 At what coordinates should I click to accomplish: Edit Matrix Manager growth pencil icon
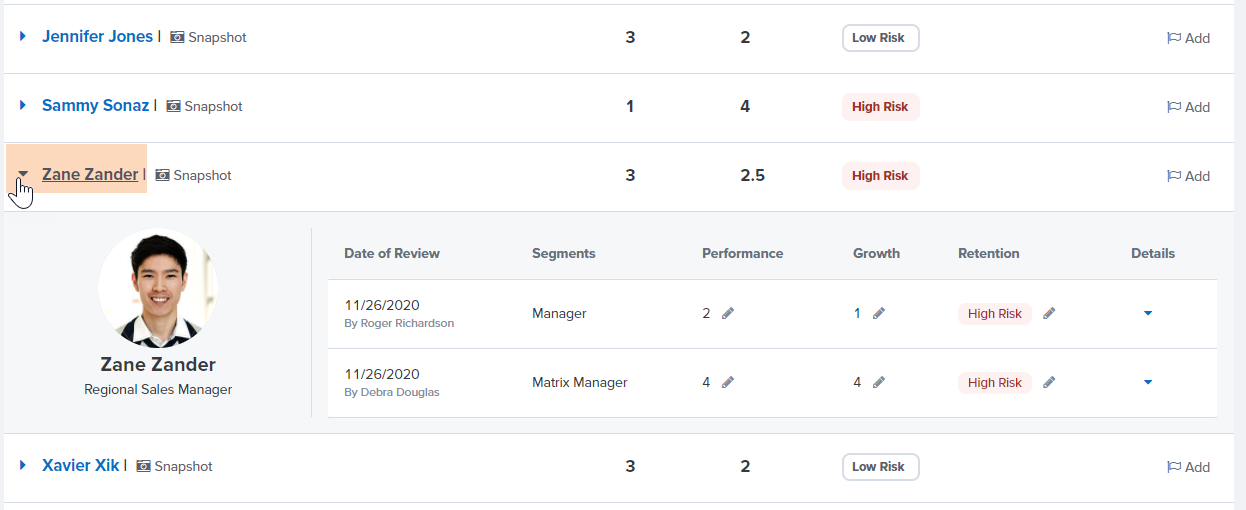point(878,383)
